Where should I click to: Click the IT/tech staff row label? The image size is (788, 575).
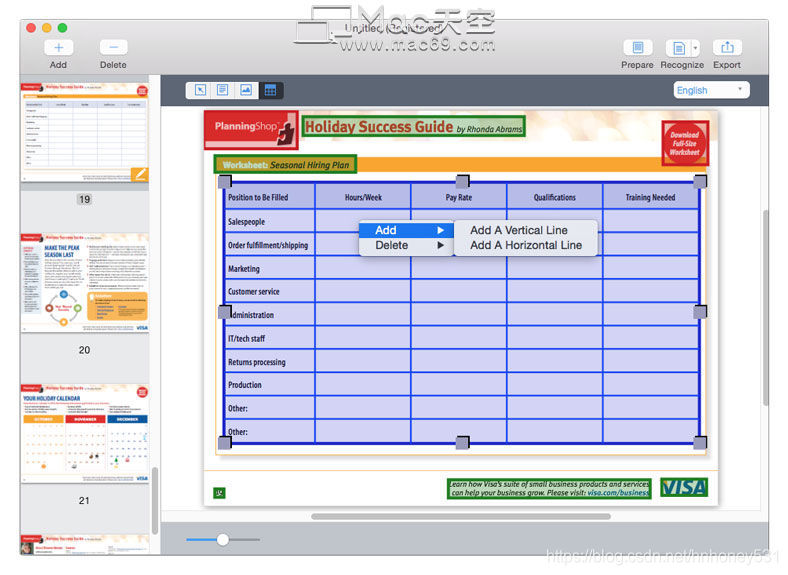pos(246,339)
